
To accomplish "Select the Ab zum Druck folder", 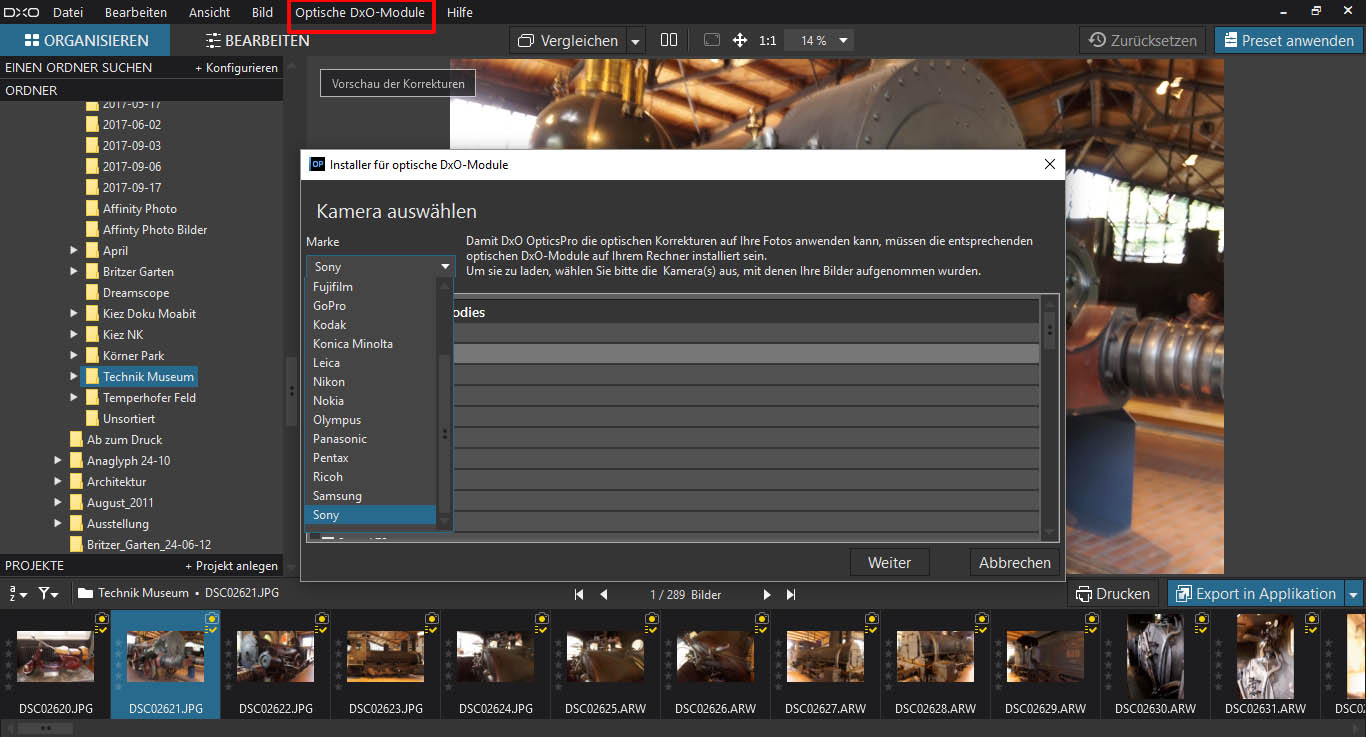I will pos(124,440).
